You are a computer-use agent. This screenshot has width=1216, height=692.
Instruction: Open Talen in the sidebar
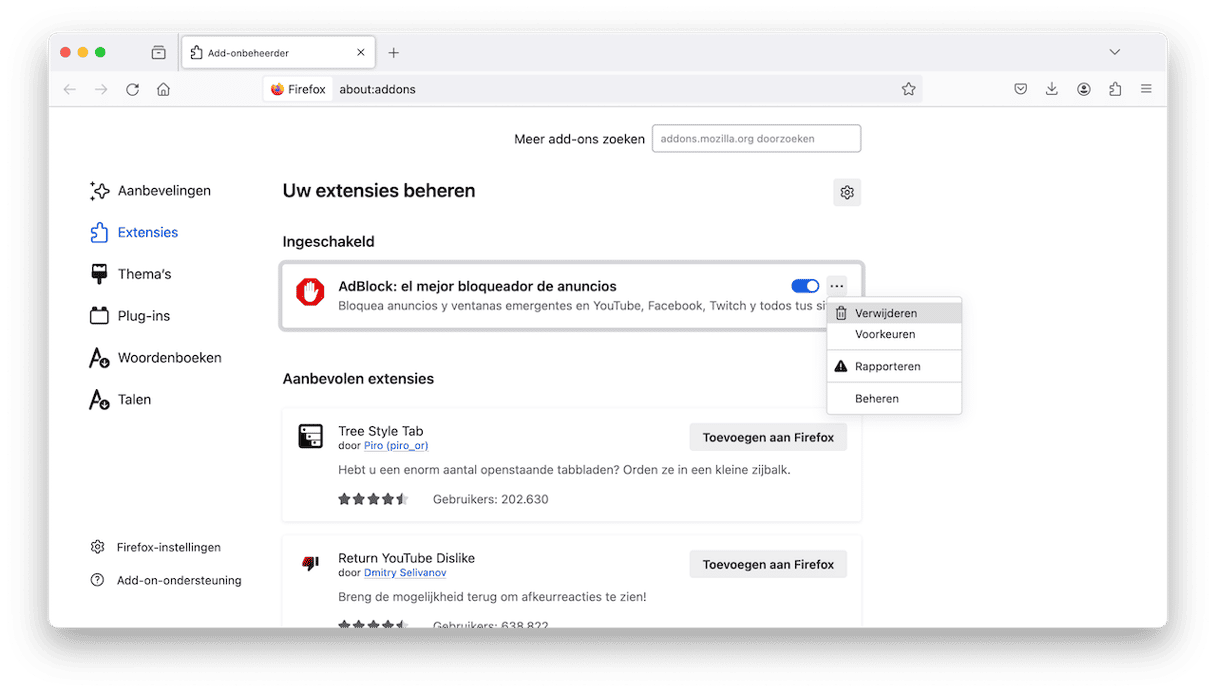(x=120, y=399)
